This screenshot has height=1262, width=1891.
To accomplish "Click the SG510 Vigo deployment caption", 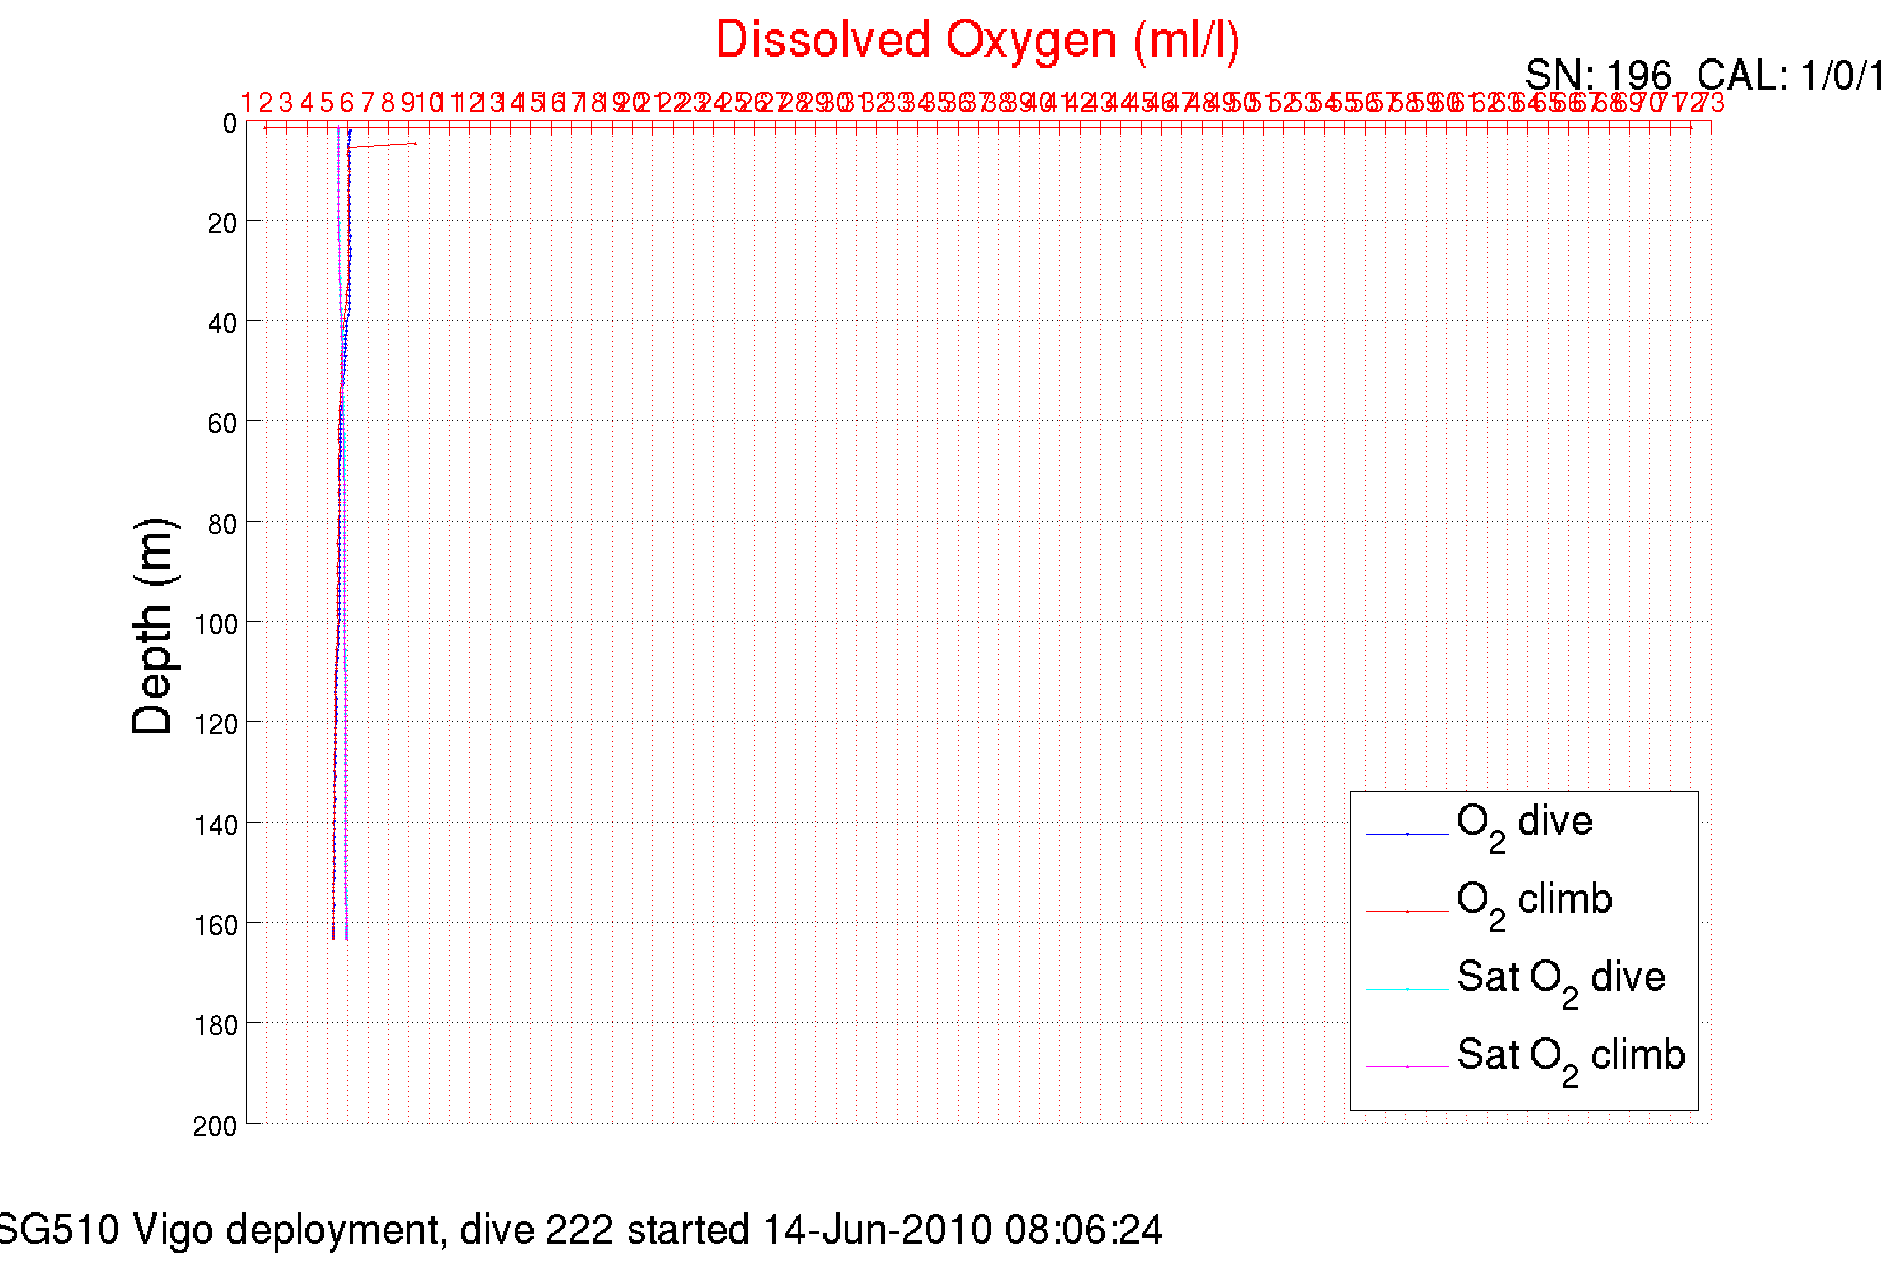I will (x=222, y=1229).
